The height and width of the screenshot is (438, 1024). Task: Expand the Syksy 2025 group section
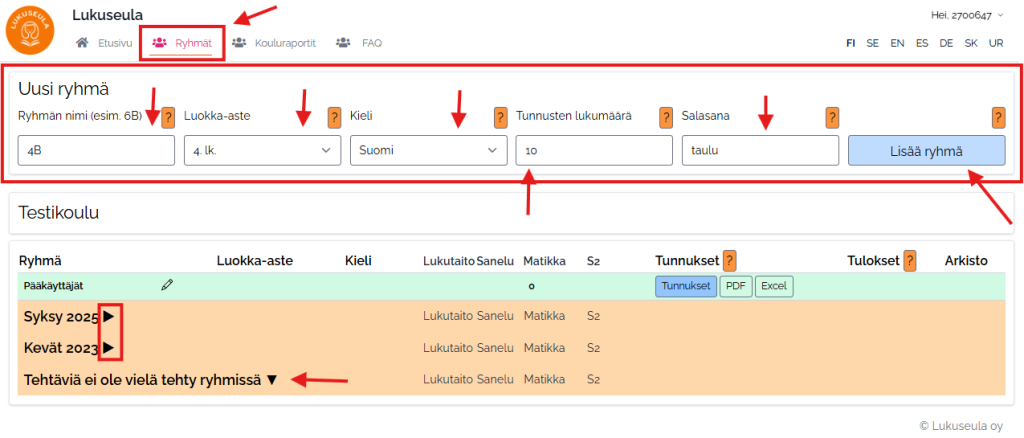109,317
